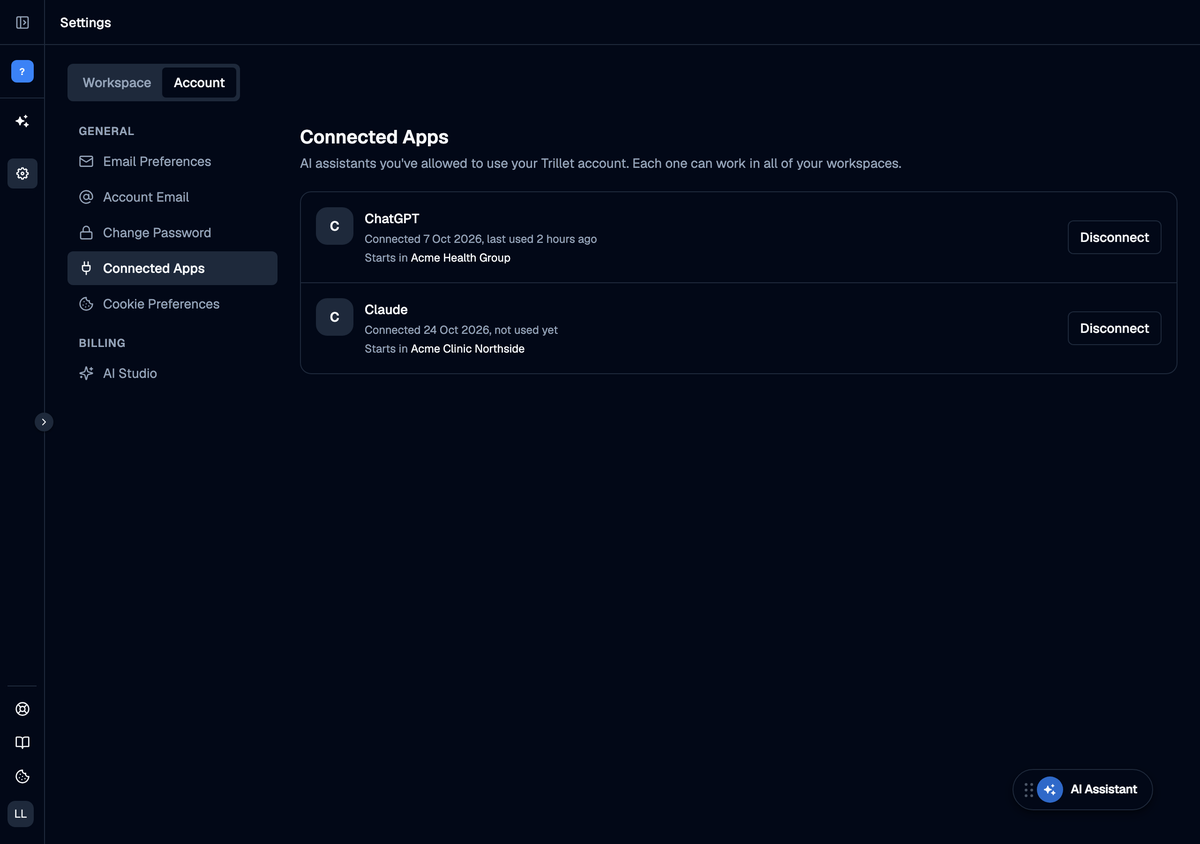Viewport: 1200px width, 844px height.
Task: Grab the AI Assistant drag handle dots
Action: click(1028, 790)
